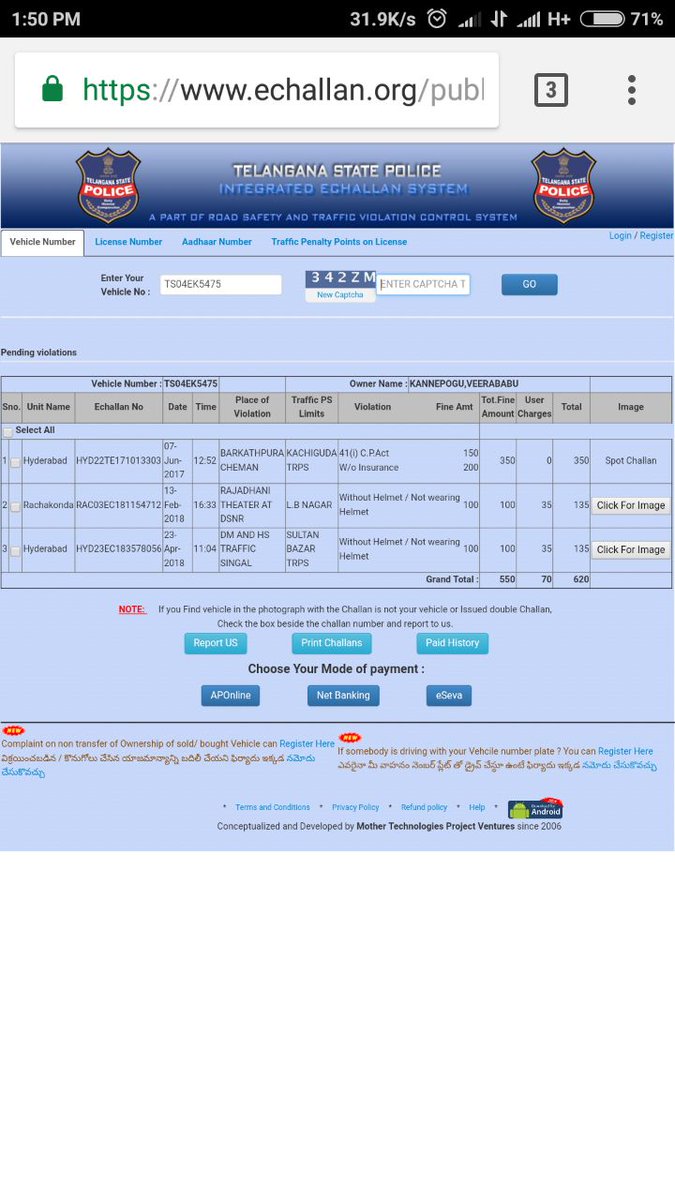The width and height of the screenshot is (675, 1200).
Task: Tap the left Telangana State Police emblem
Action: pos(109,186)
